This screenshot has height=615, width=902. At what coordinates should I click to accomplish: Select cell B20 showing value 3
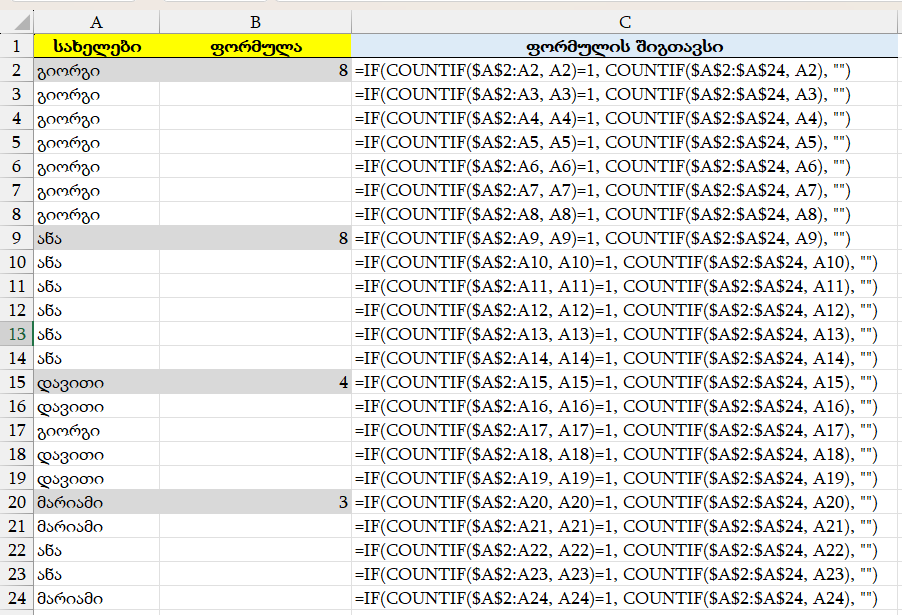coord(255,502)
